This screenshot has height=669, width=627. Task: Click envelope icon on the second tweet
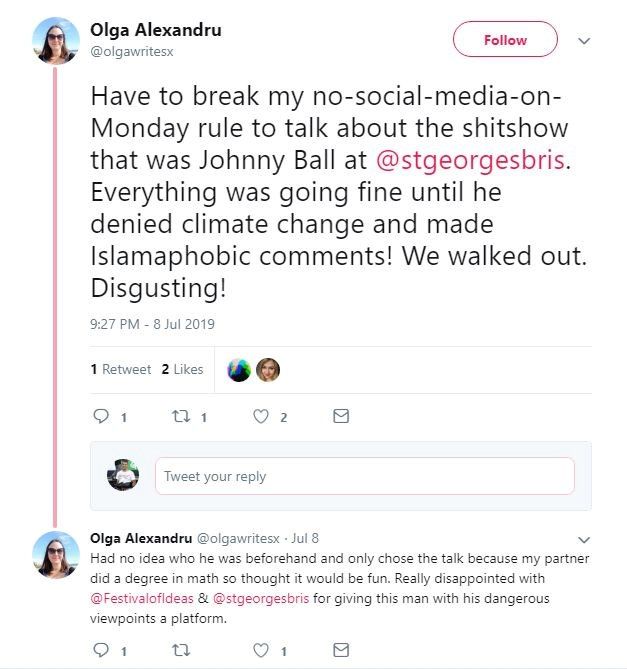341,650
